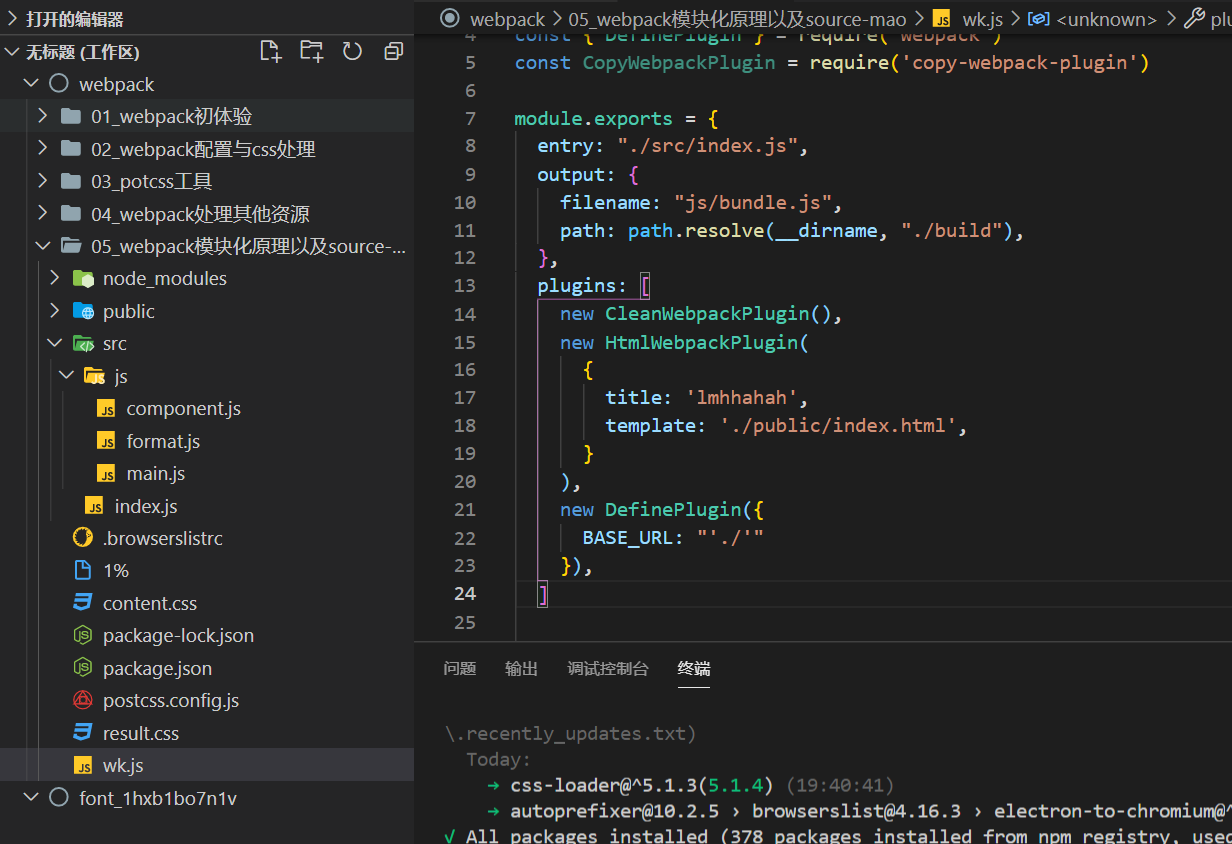The height and width of the screenshot is (844, 1232).
Task: Click line number 24 in the gutter
Action: pyautogui.click(x=464, y=593)
